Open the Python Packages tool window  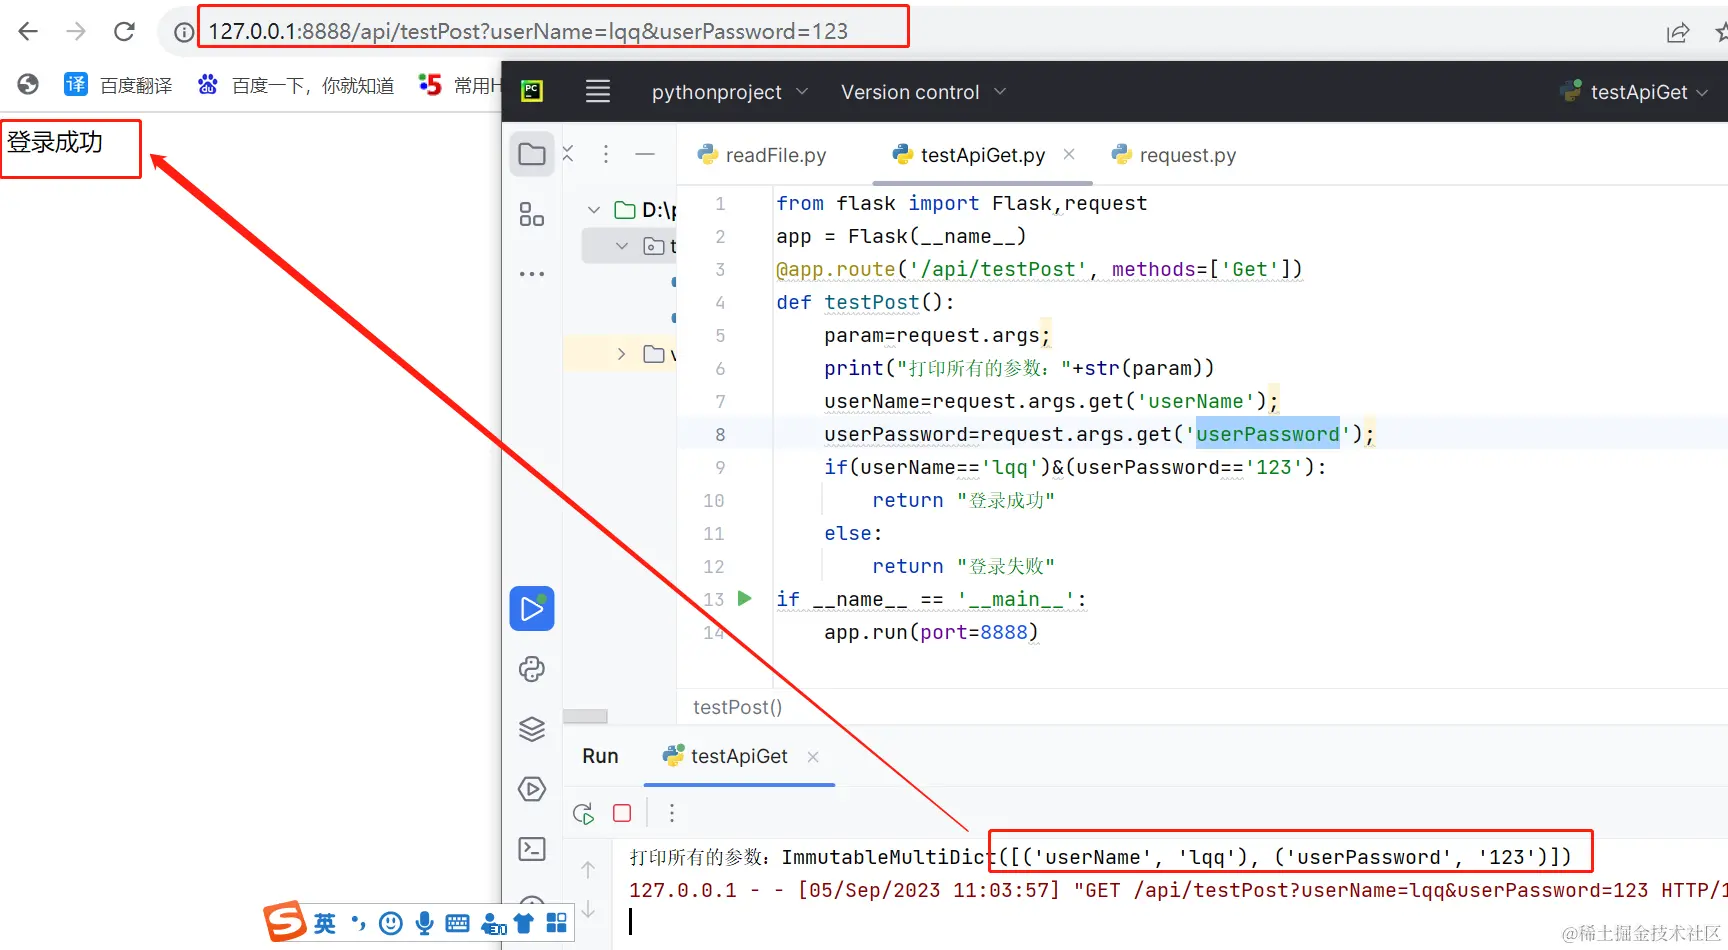coord(532,669)
